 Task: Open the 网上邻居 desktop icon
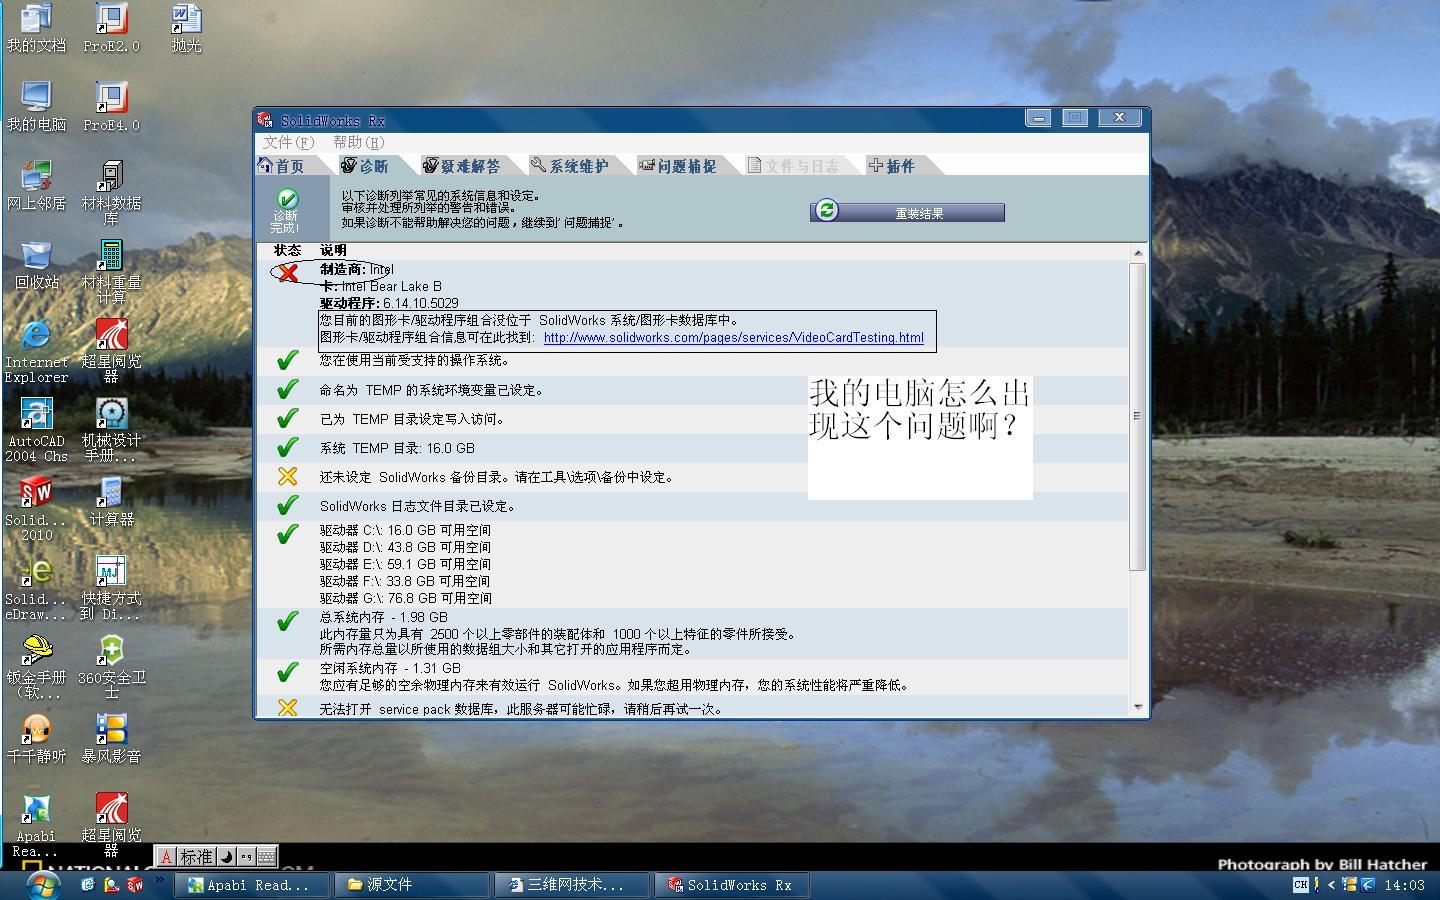(x=36, y=185)
